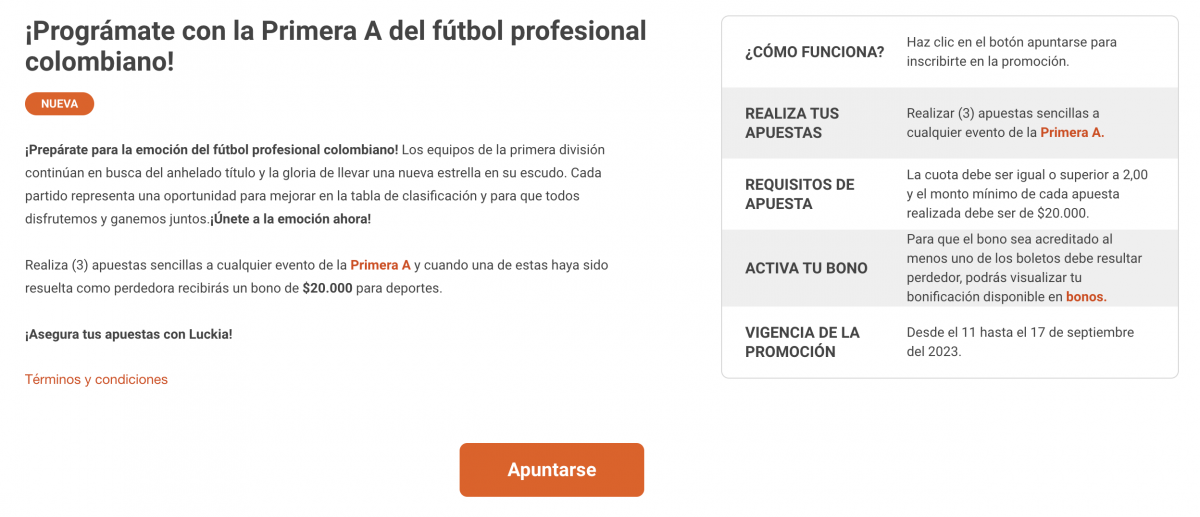Select the ¿CÓMO FUNCIONA? row label

point(814,52)
